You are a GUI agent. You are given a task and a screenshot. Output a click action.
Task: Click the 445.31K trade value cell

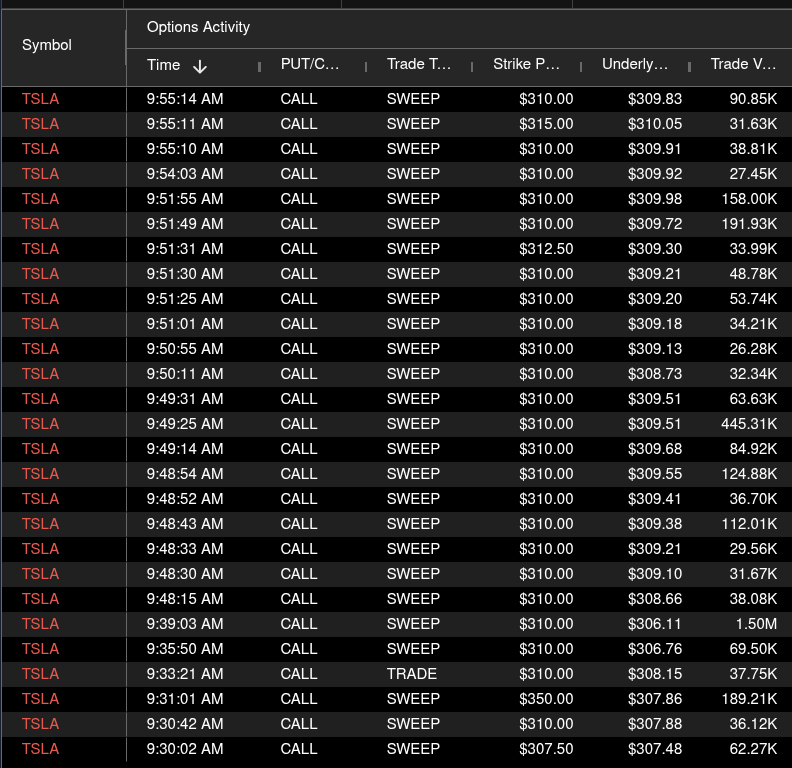749,424
